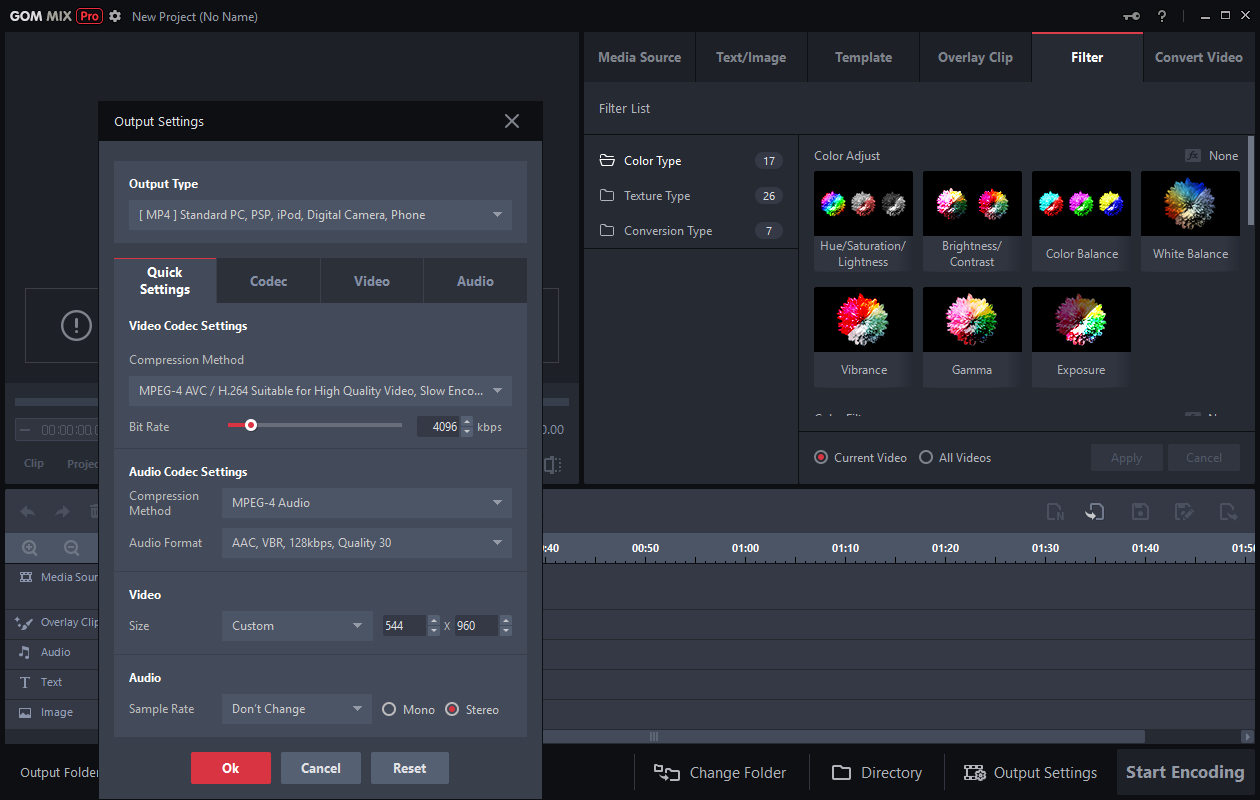Screen dimensions: 1260x800
Task: Select the Image track icon
Action: click(x=25, y=712)
